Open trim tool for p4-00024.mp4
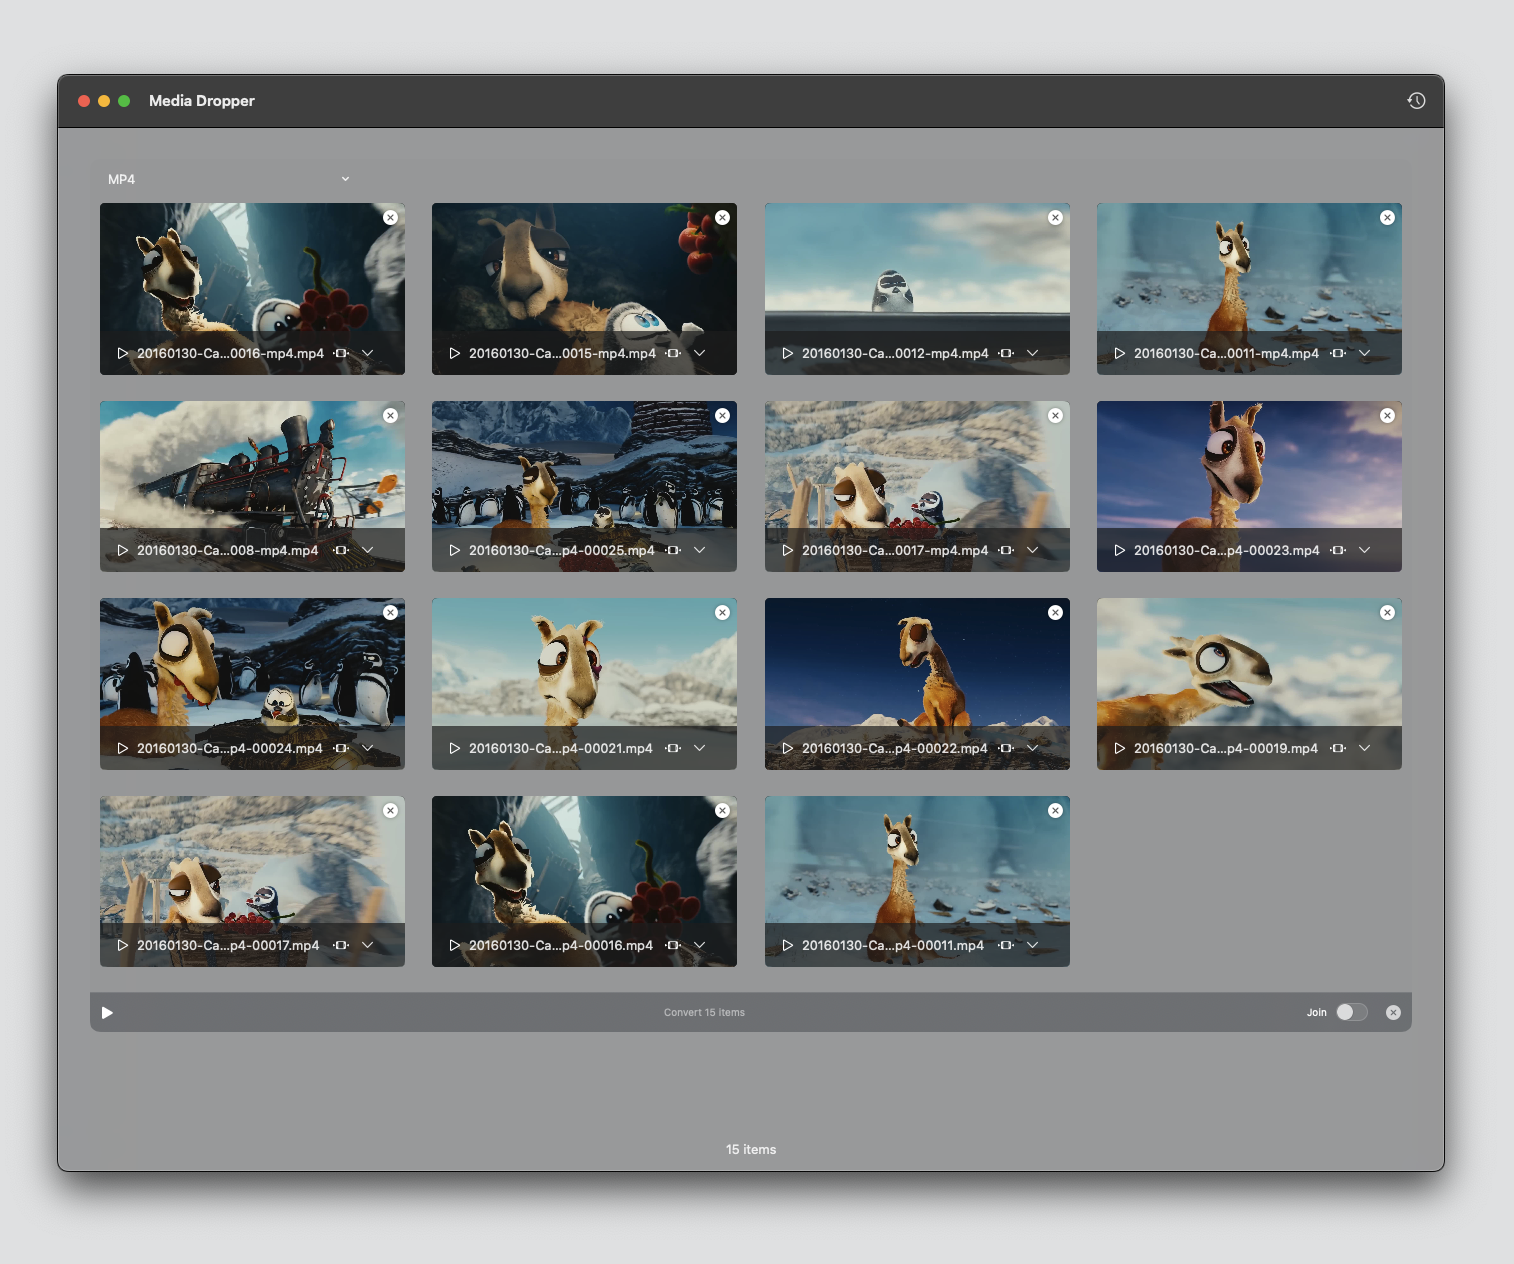The height and width of the screenshot is (1264, 1514). click(x=341, y=748)
